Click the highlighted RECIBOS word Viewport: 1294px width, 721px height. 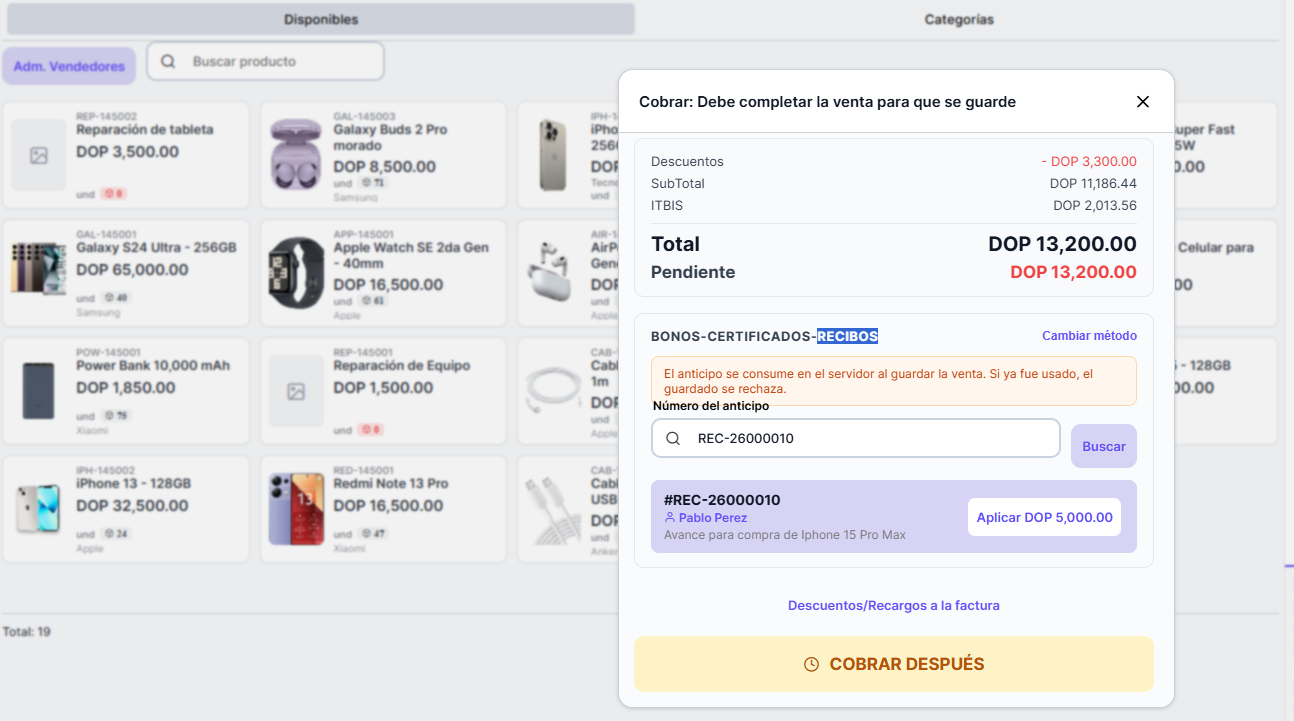(847, 336)
